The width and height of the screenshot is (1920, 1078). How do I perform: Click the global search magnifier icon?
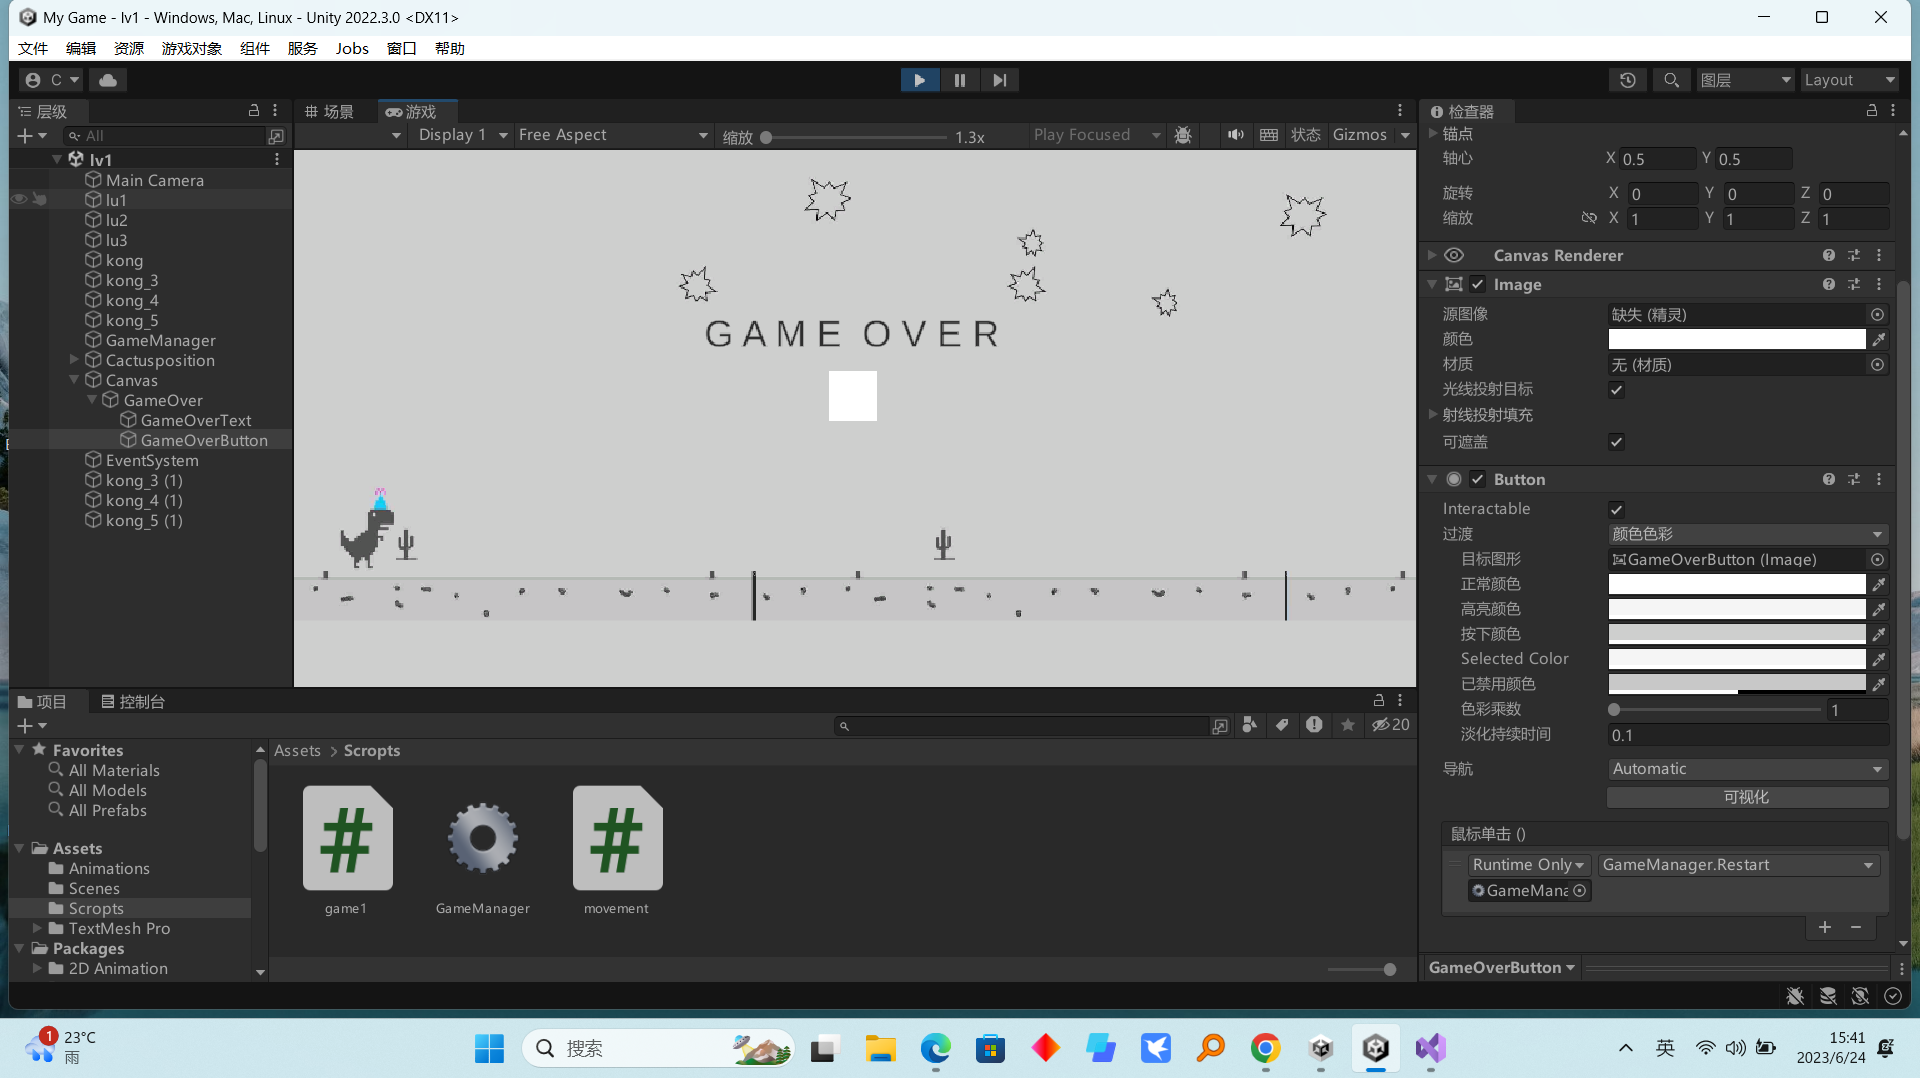(x=1671, y=80)
